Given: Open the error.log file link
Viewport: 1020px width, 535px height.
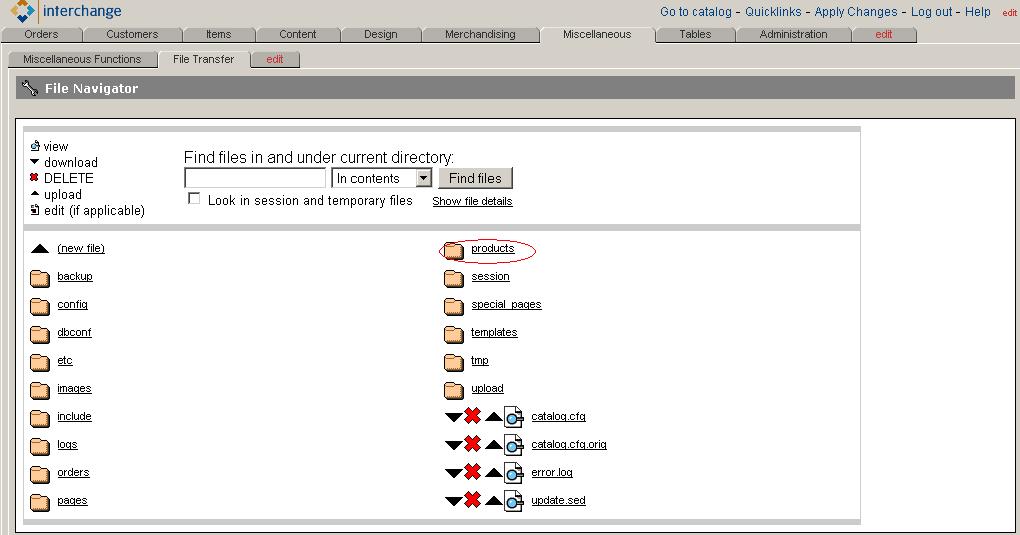Looking at the screenshot, I should (x=552, y=473).
